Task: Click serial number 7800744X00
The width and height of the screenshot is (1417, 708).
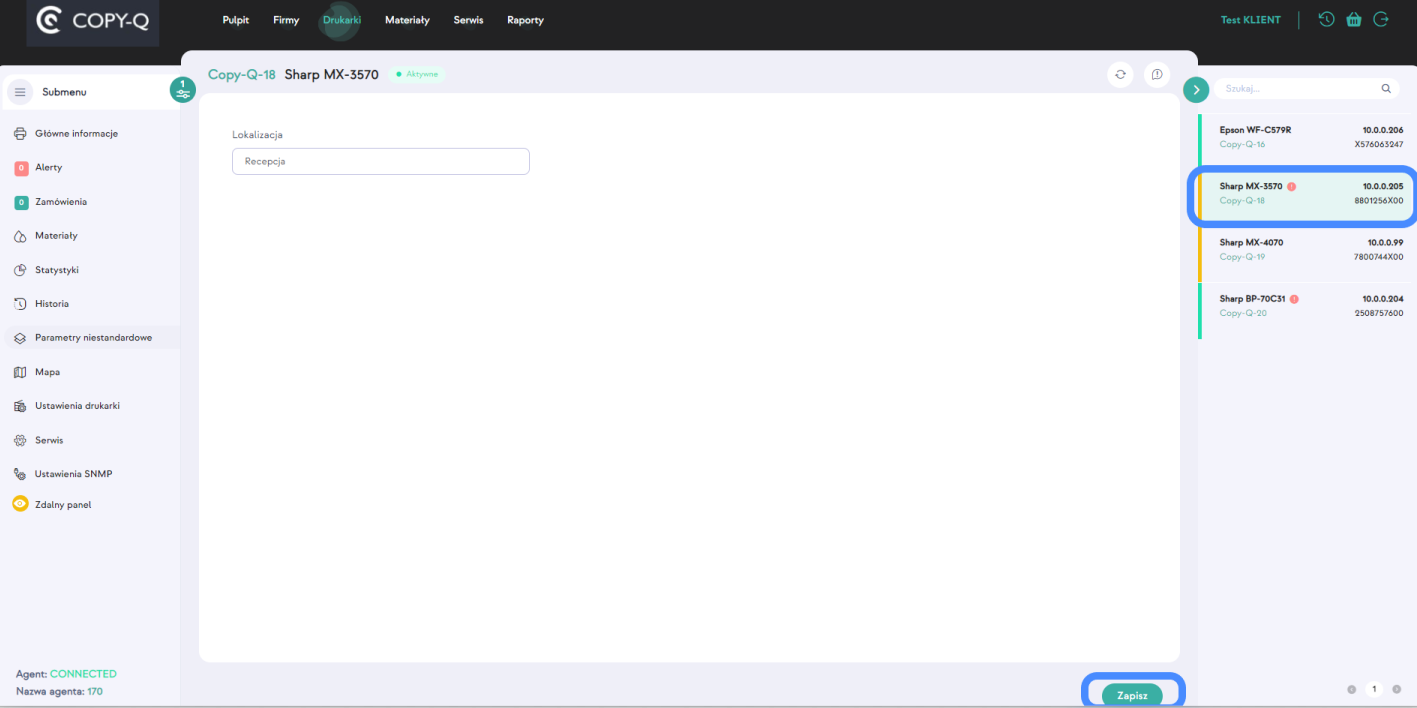Action: pos(1379,257)
